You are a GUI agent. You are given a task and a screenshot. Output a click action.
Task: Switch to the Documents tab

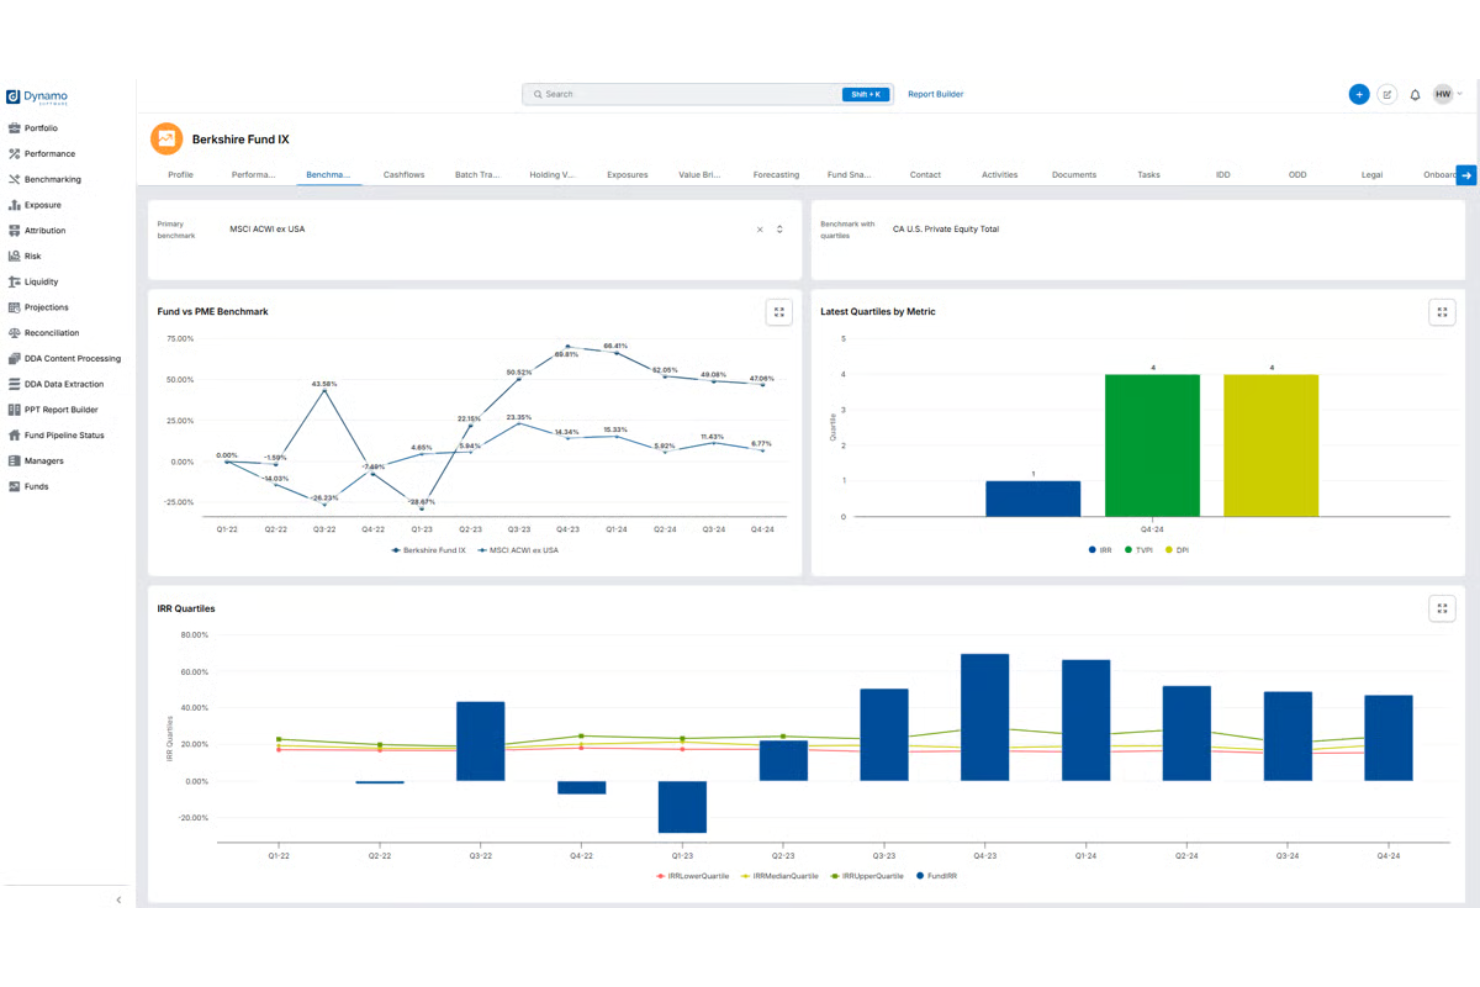(x=1074, y=175)
